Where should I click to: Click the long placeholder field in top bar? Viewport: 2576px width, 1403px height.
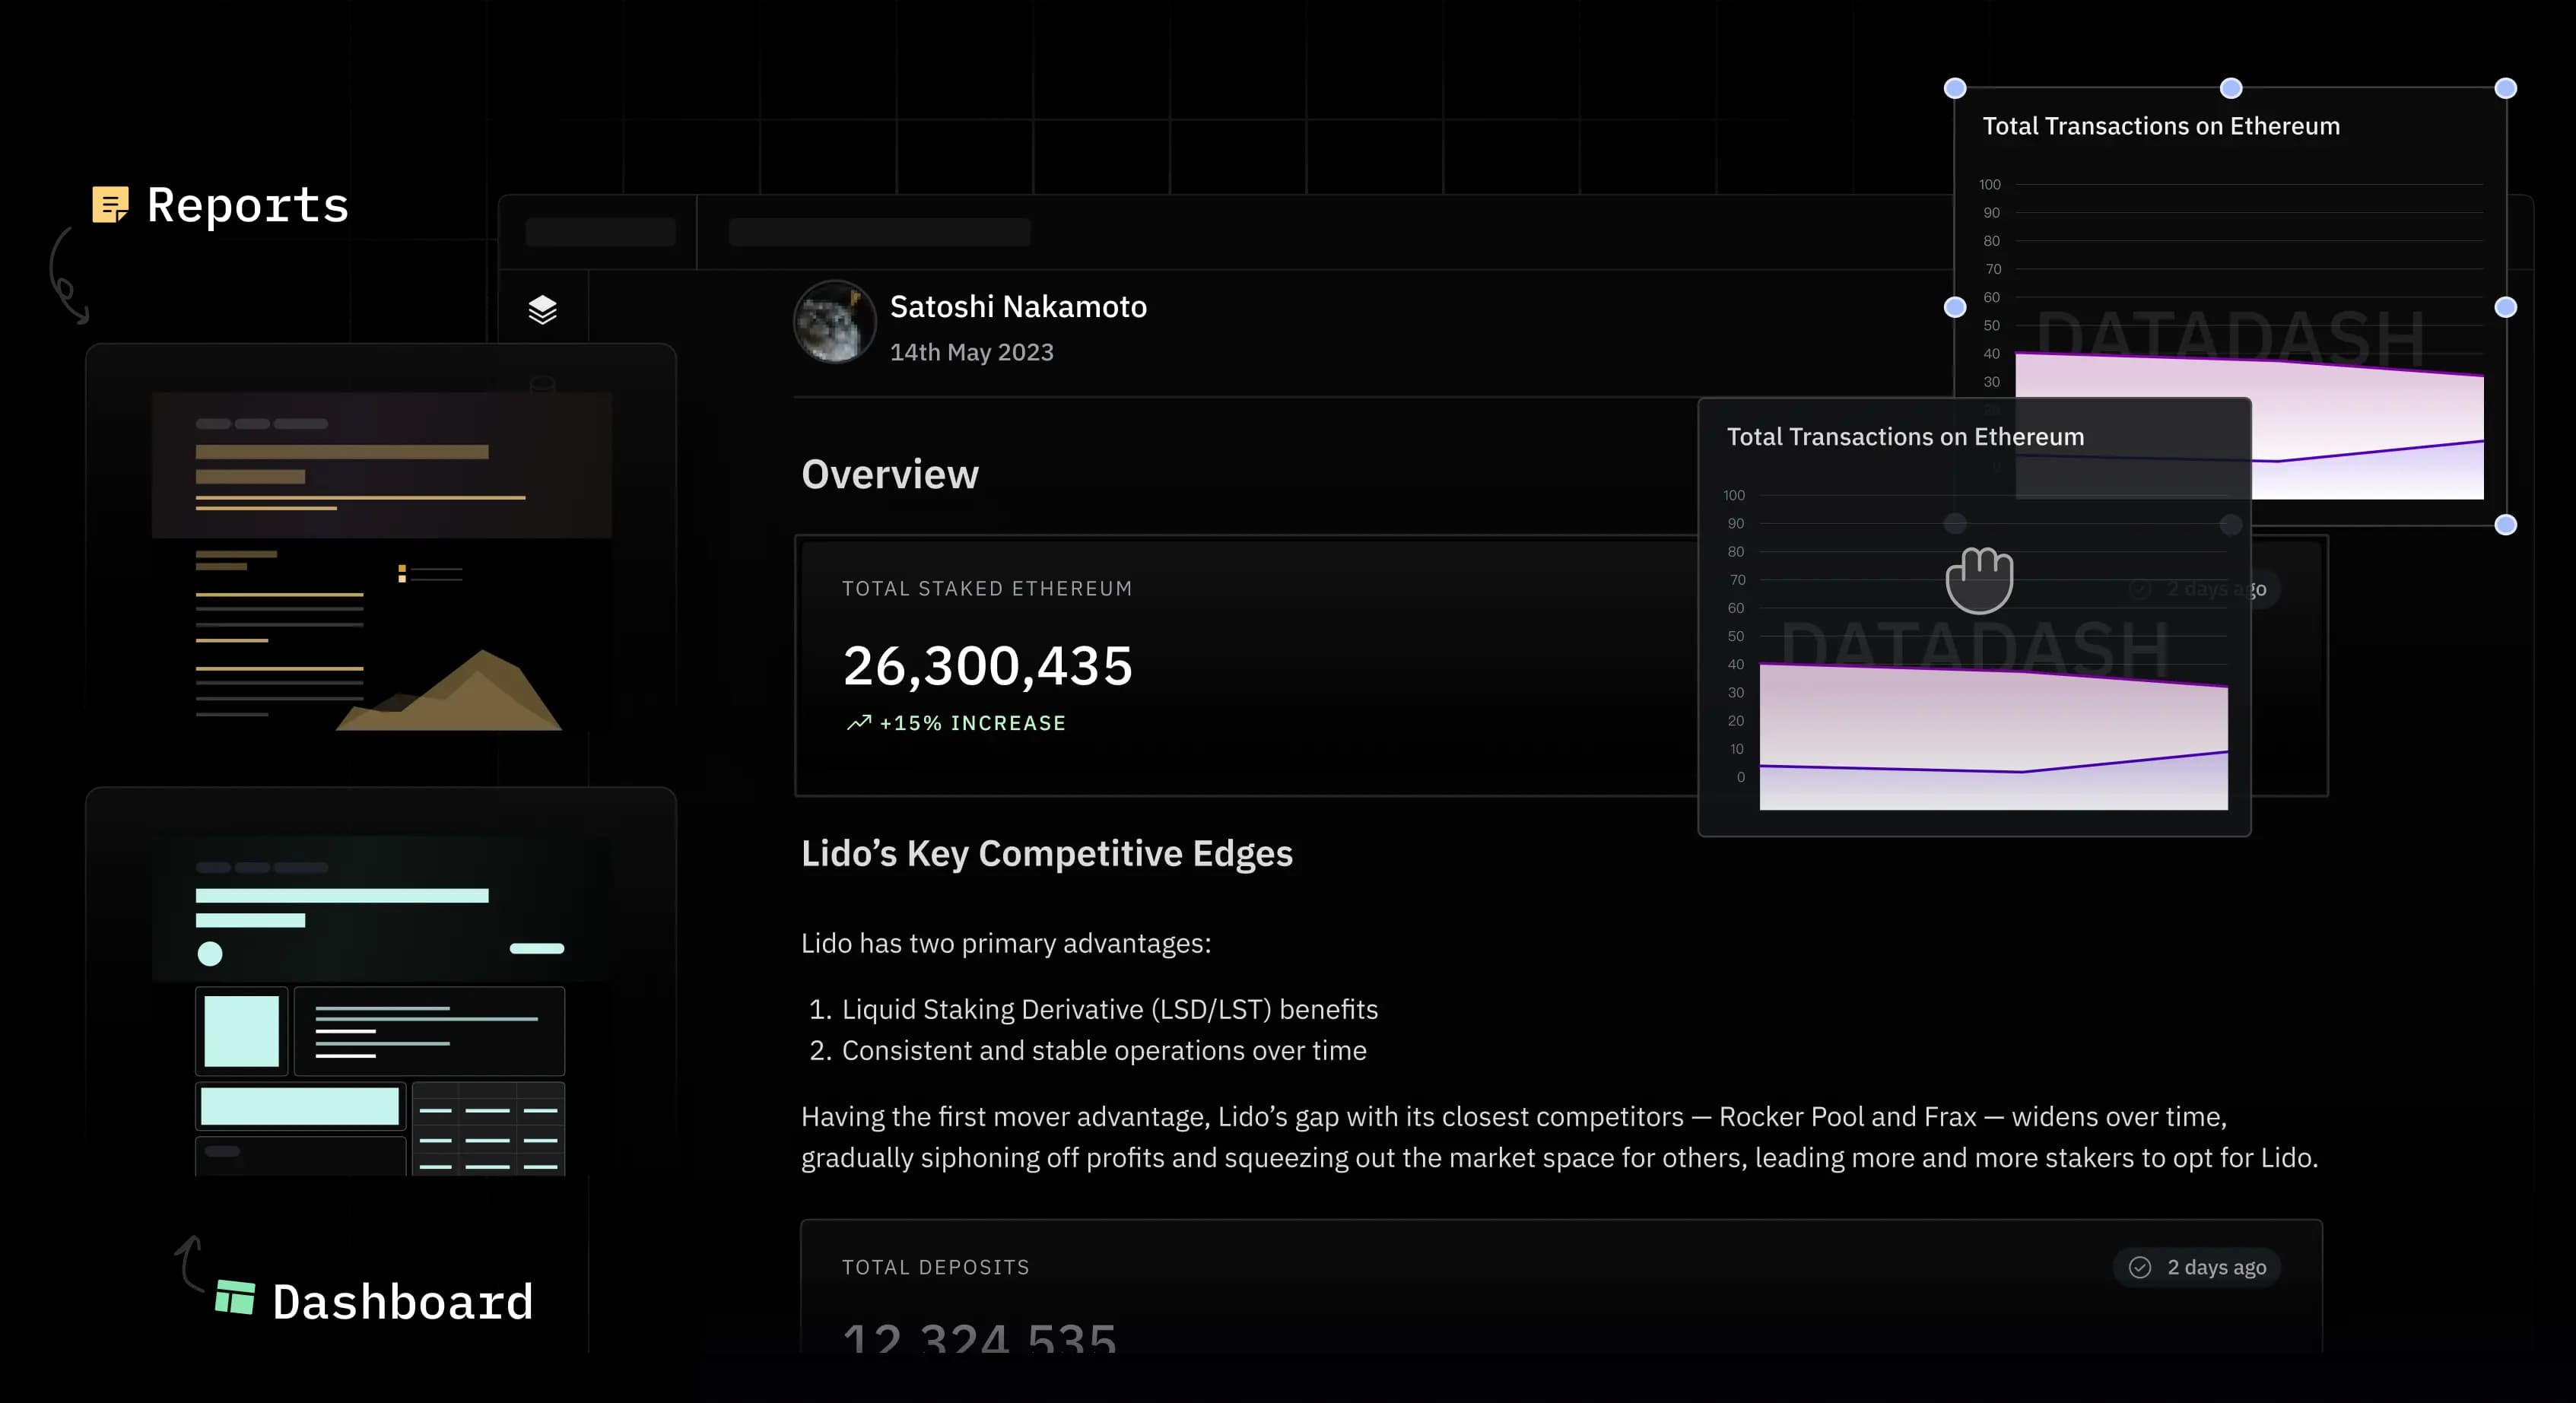pyautogui.click(x=879, y=232)
